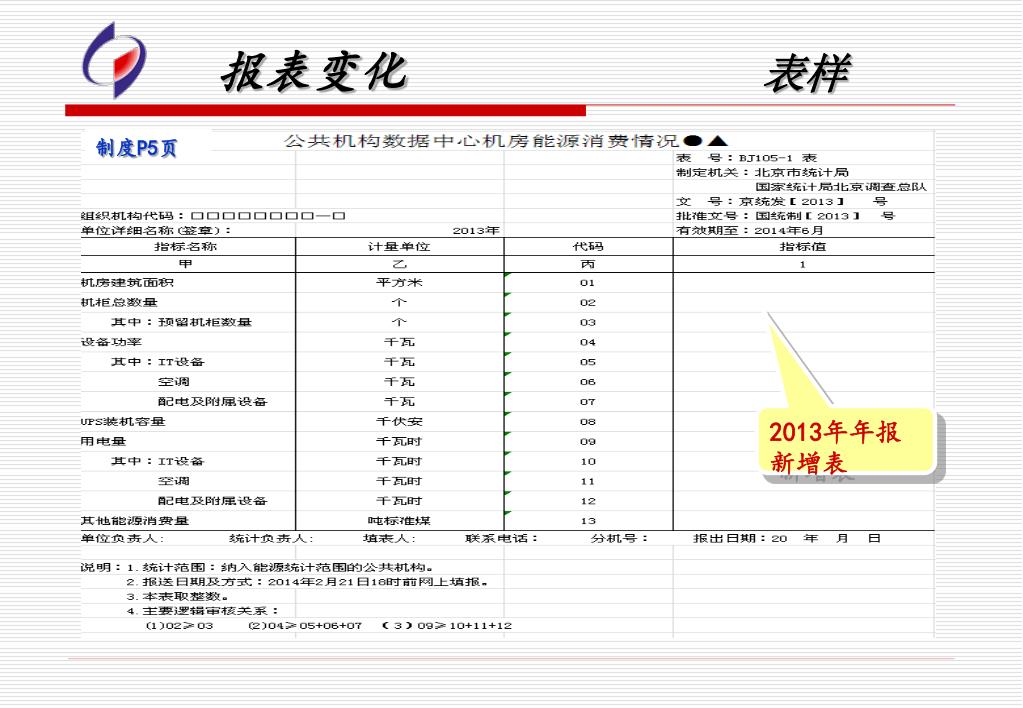Click logic check (1)02≥03

click(179, 626)
